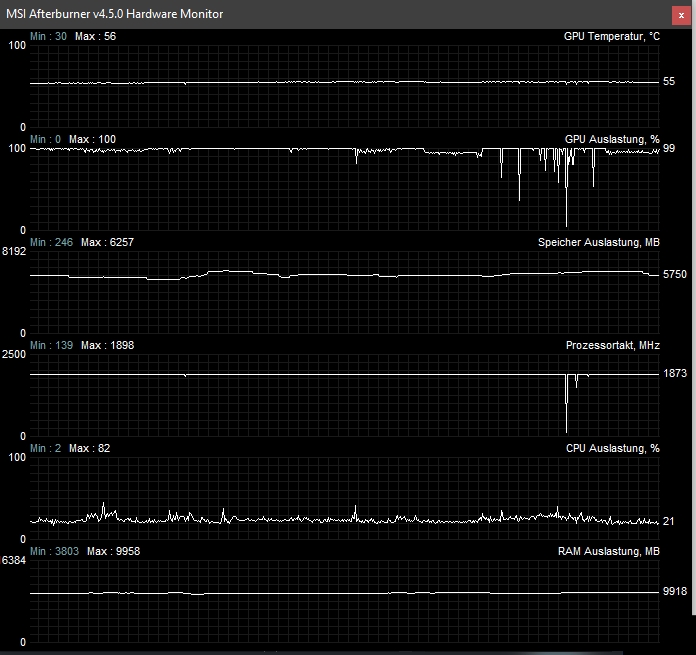
Task: Click the 6384 axis label of the RAM graph
Action: click(x=14, y=560)
